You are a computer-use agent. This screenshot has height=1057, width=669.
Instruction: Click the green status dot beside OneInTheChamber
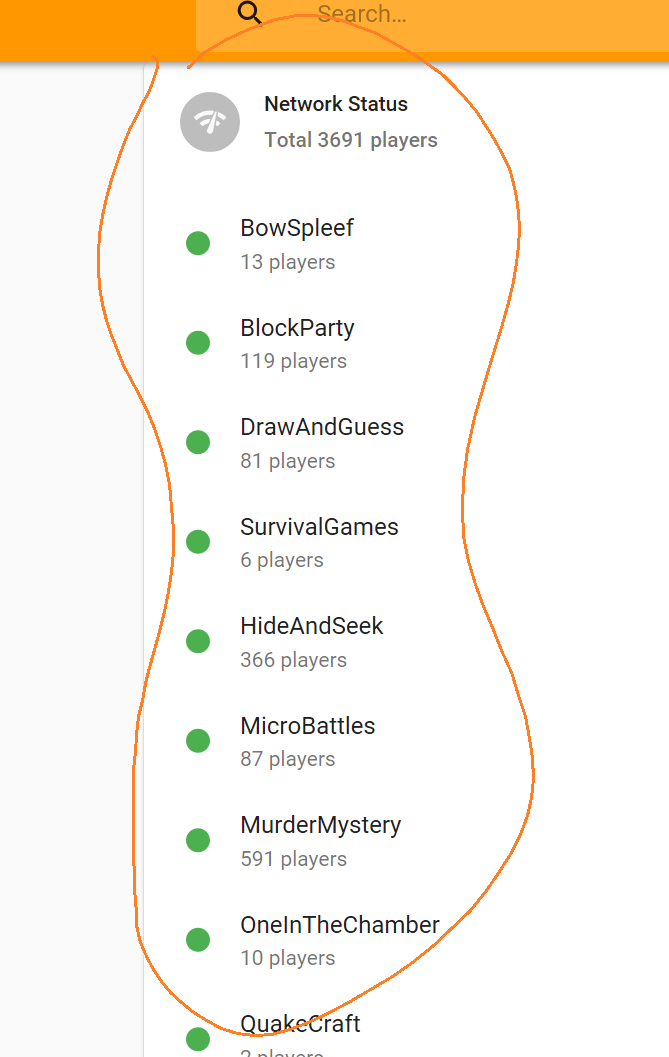(x=198, y=940)
